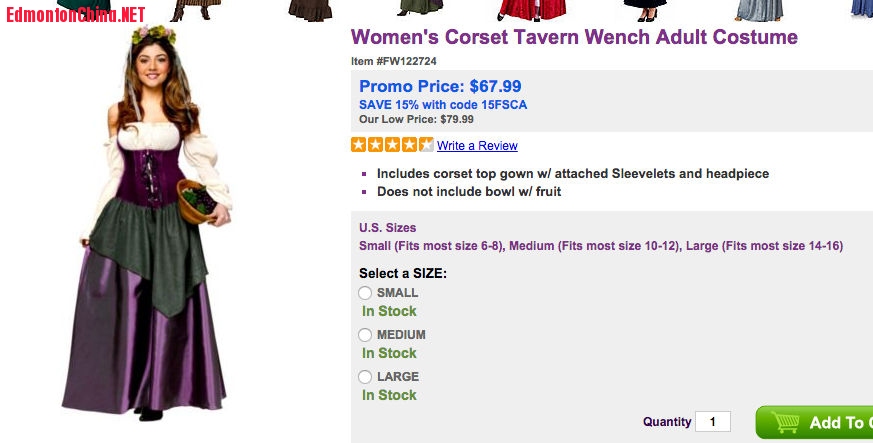Screen dimensions: 873x443
Task: Click the Women's Corset Tavern Wench title
Action: [x=574, y=37]
